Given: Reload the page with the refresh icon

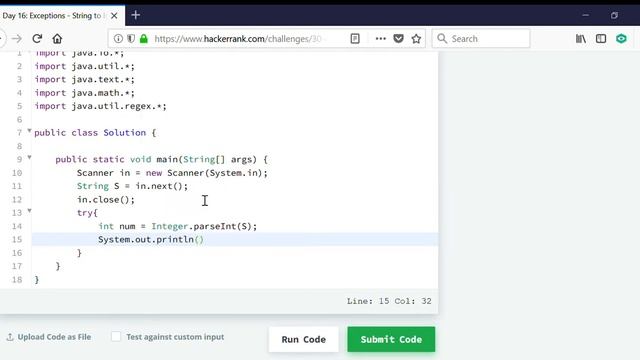Looking at the screenshot, I should [x=37, y=39].
